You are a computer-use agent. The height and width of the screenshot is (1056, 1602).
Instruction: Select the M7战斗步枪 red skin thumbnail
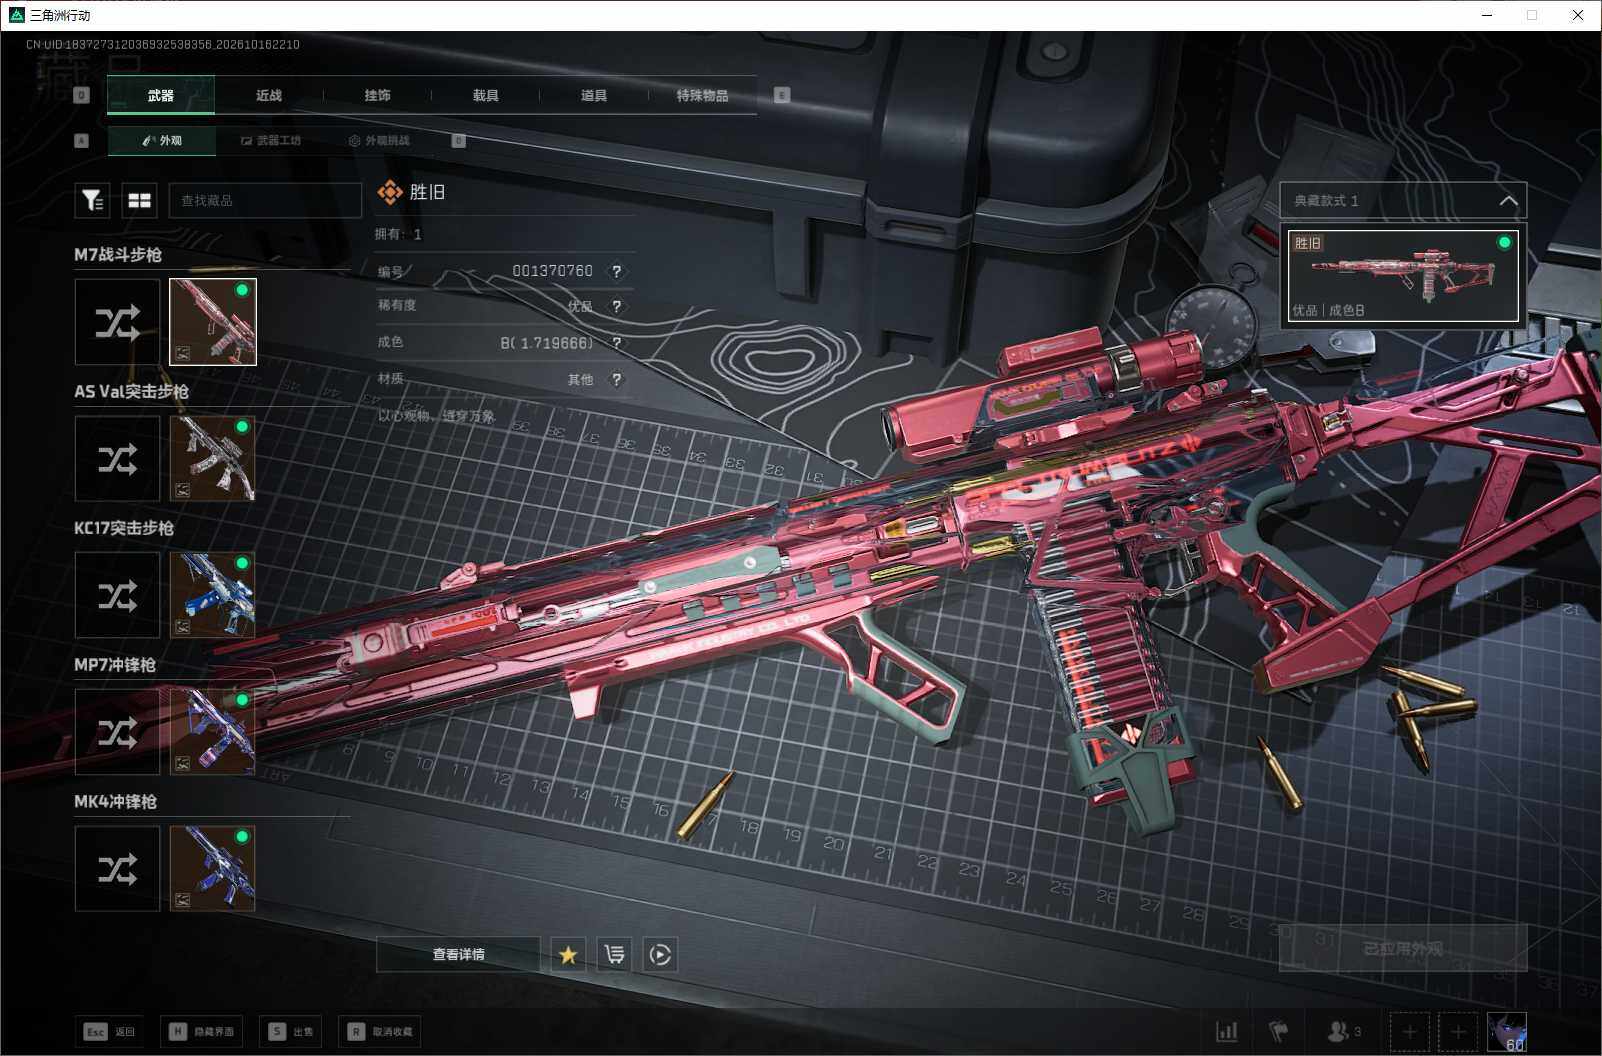(213, 322)
